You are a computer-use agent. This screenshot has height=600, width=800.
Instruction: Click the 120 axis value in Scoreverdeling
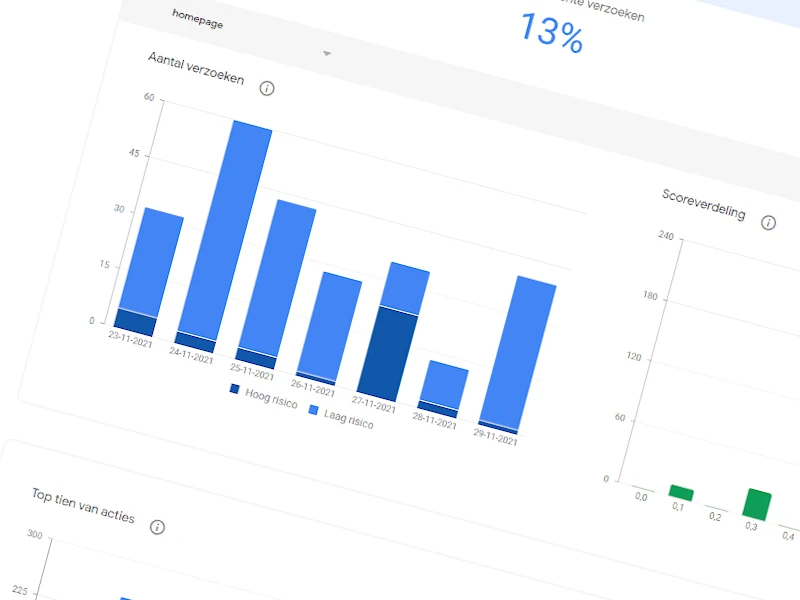[x=634, y=357]
